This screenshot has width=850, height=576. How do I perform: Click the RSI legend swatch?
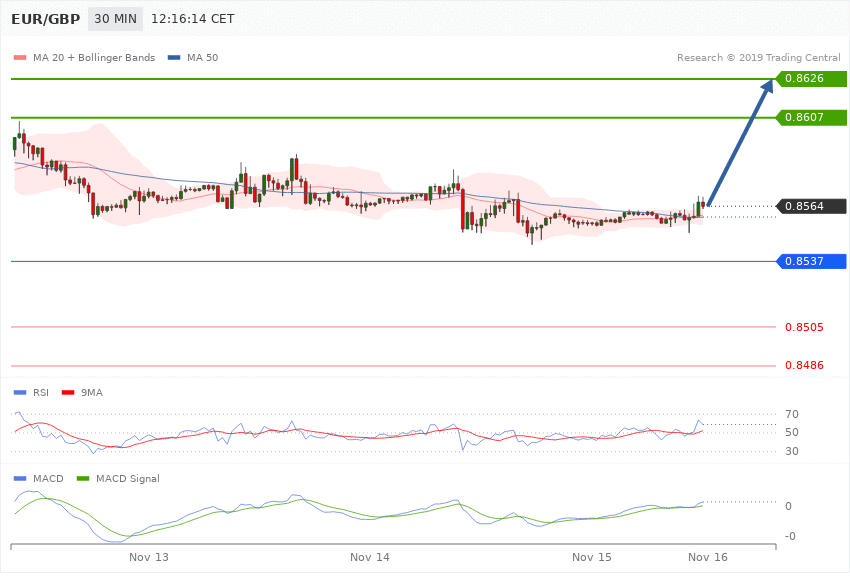tap(20, 393)
